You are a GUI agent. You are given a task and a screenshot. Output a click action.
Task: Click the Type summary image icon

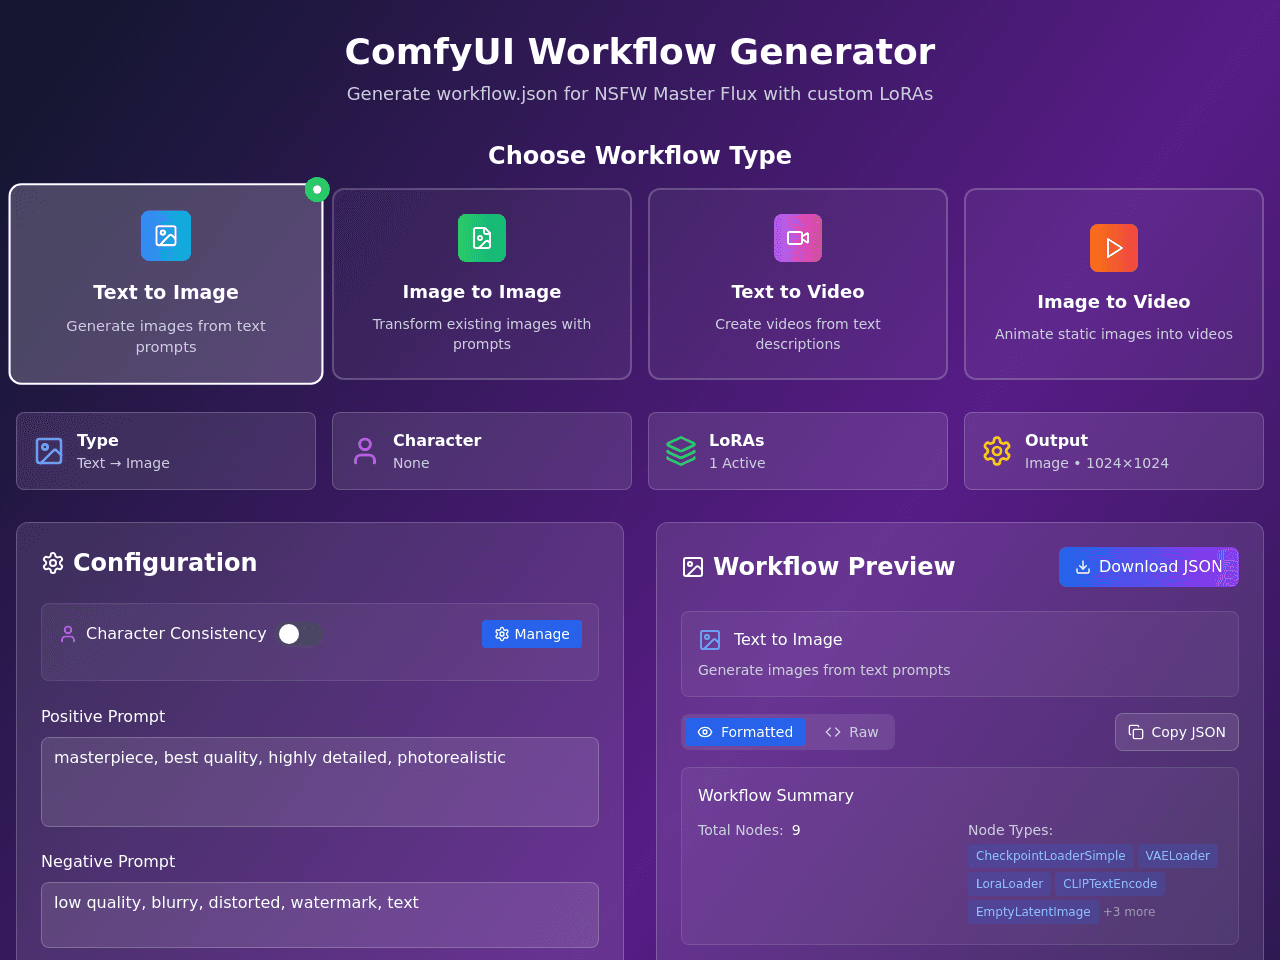pyautogui.click(x=49, y=451)
